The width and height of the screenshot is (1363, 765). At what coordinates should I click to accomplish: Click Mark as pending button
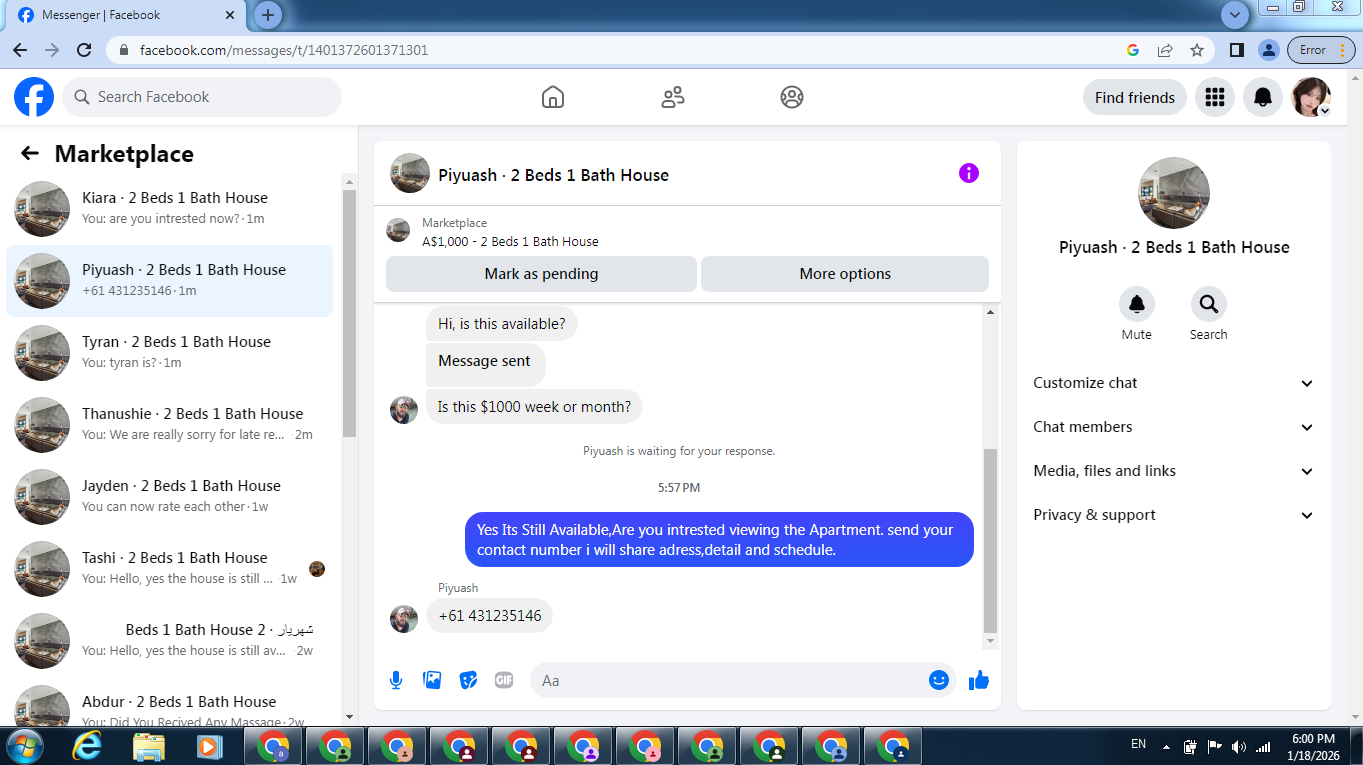pos(541,274)
